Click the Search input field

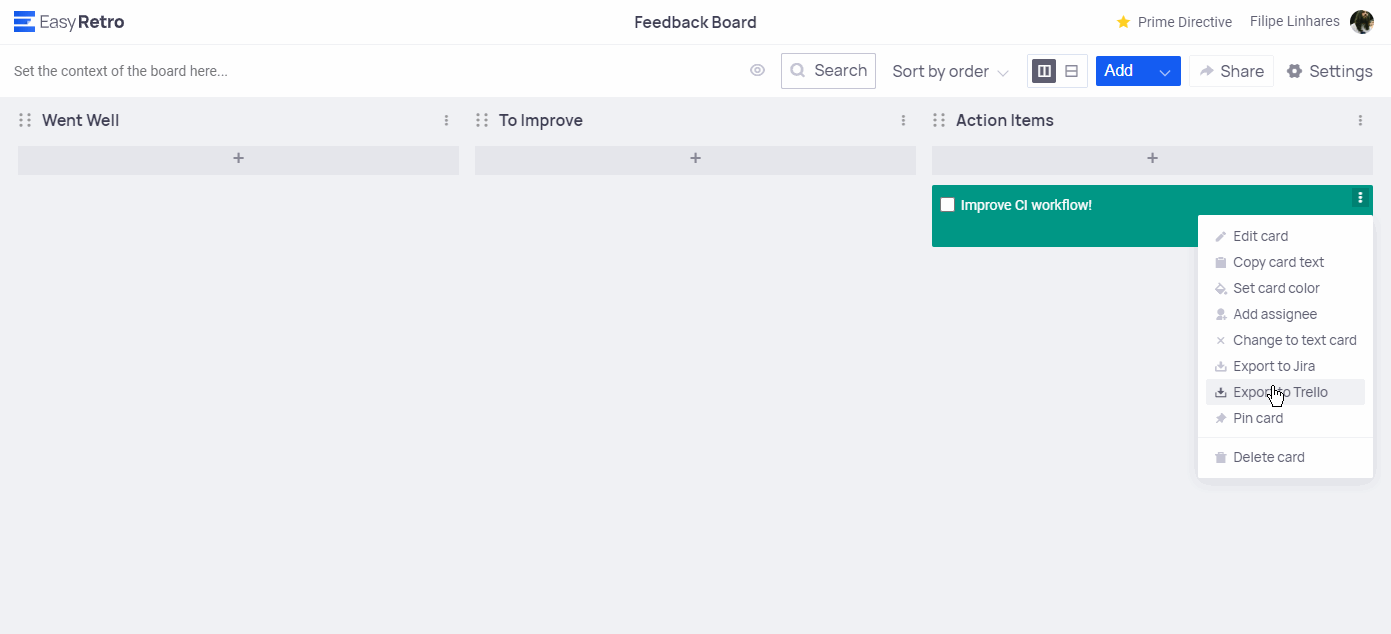pyautogui.click(x=828, y=71)
